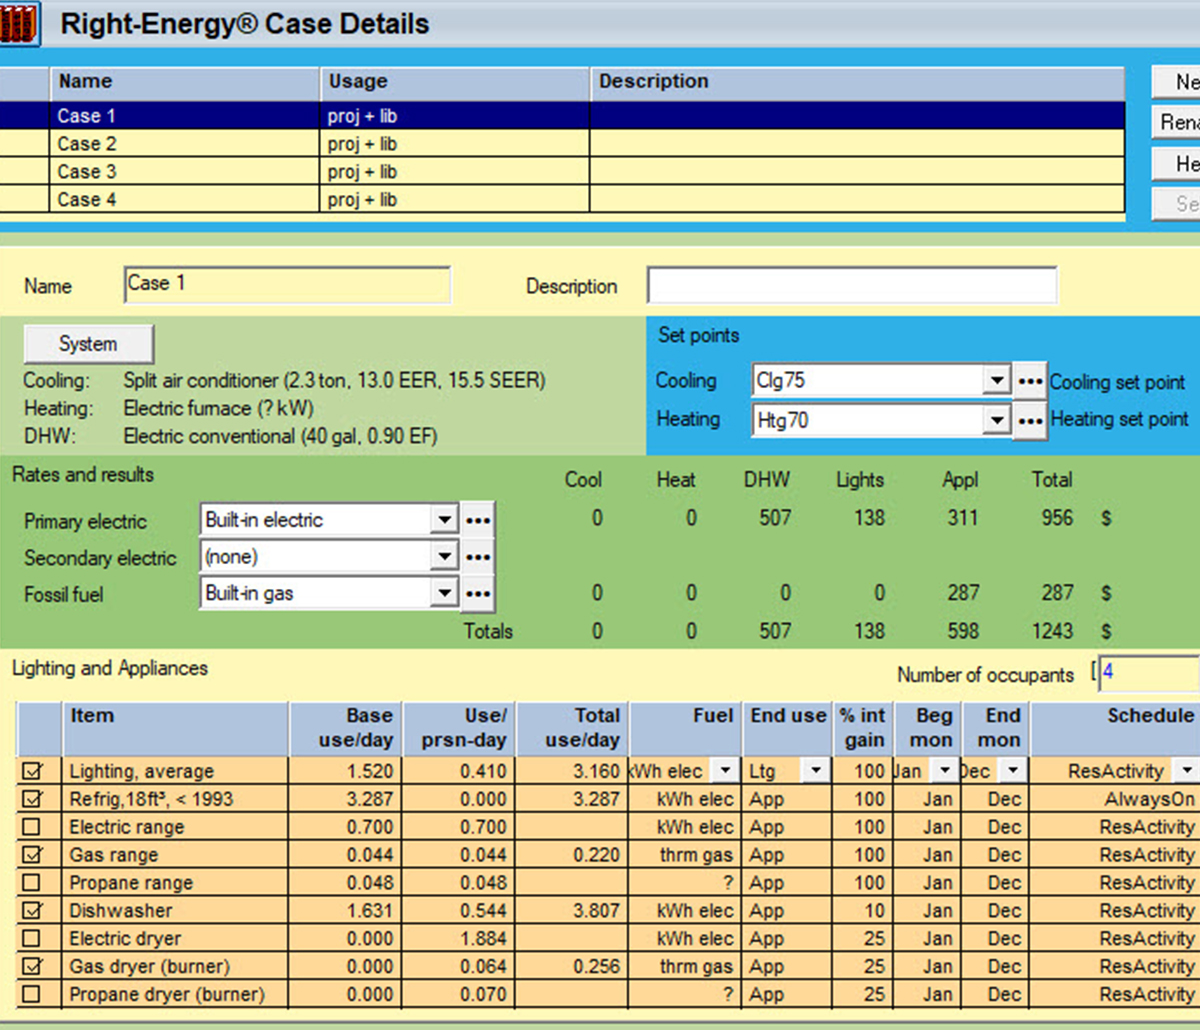This screenshot has width=1200, height=1030.
Task: Click the ellipsis icon beside Heating set point
Action: [x=1030, y=420]
